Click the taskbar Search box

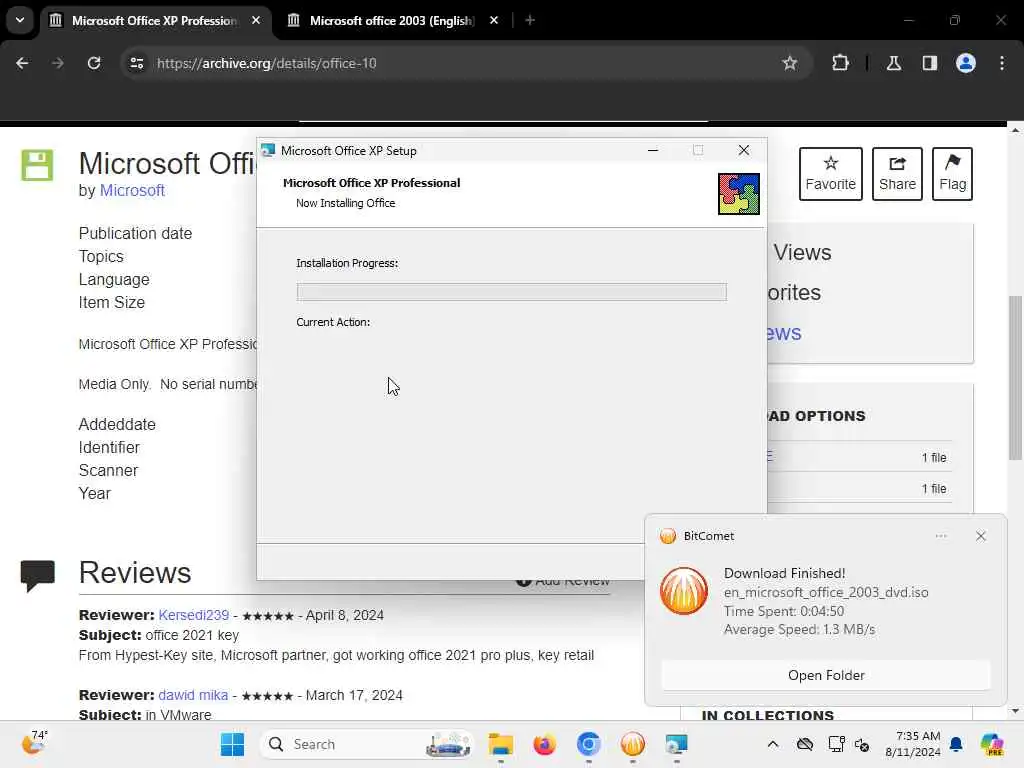point(368,744)
